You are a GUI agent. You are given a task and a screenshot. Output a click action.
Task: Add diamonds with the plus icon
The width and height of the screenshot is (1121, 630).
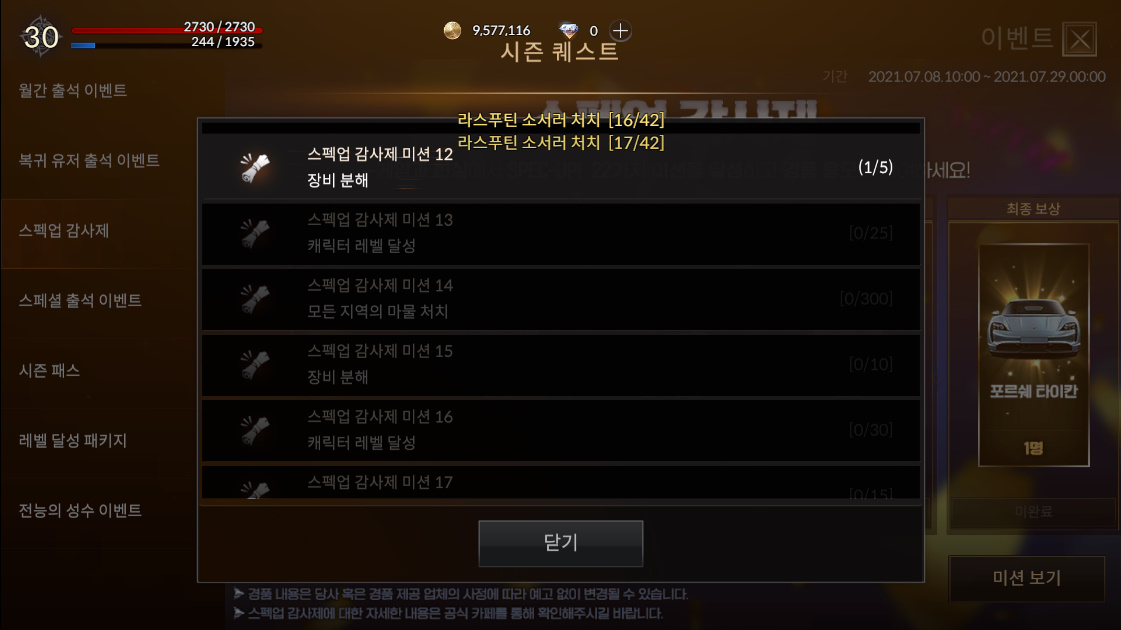coord(620,31)
